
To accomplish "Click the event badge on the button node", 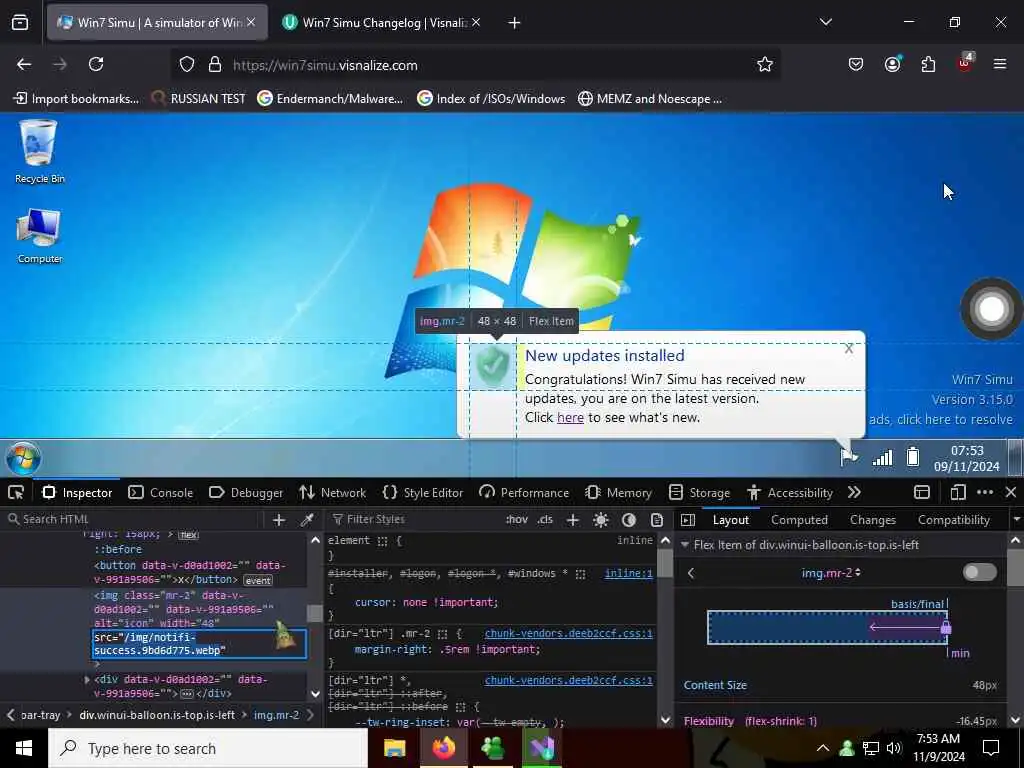I will (x=258, y=580).
